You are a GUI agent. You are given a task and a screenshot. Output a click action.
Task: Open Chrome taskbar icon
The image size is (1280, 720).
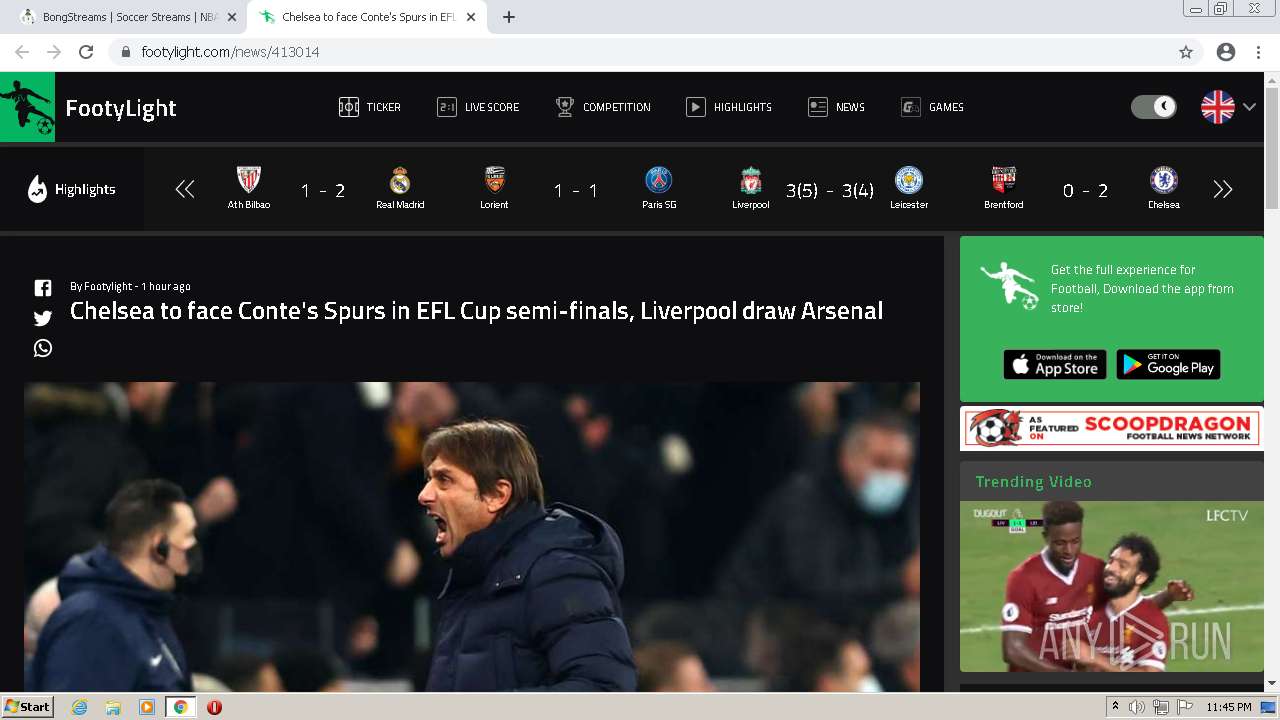(180, 707)
